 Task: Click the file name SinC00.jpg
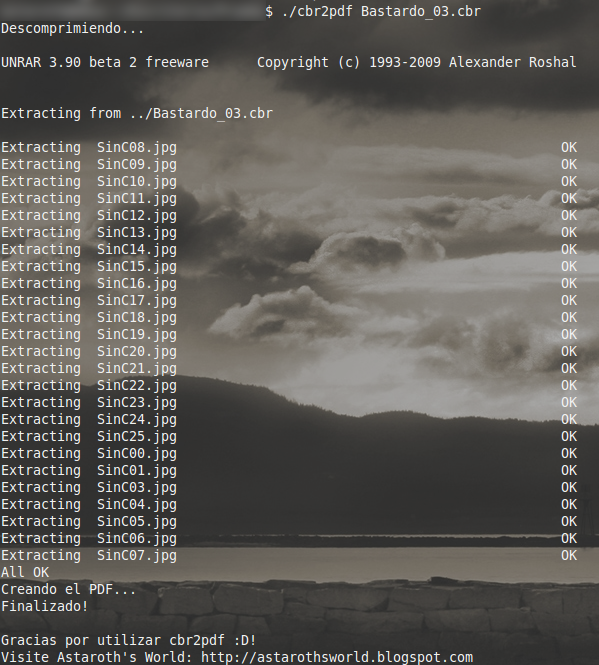pos(137,453)
